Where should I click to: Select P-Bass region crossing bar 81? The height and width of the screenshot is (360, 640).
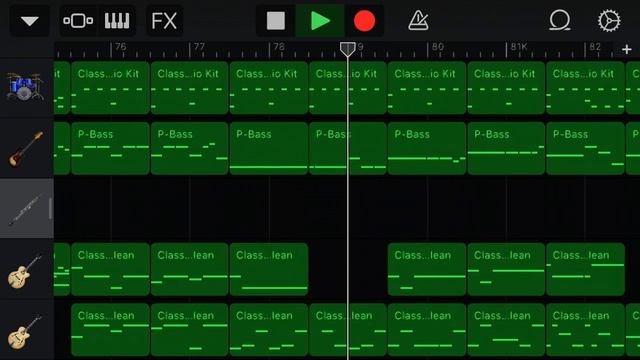coord(506,149)
